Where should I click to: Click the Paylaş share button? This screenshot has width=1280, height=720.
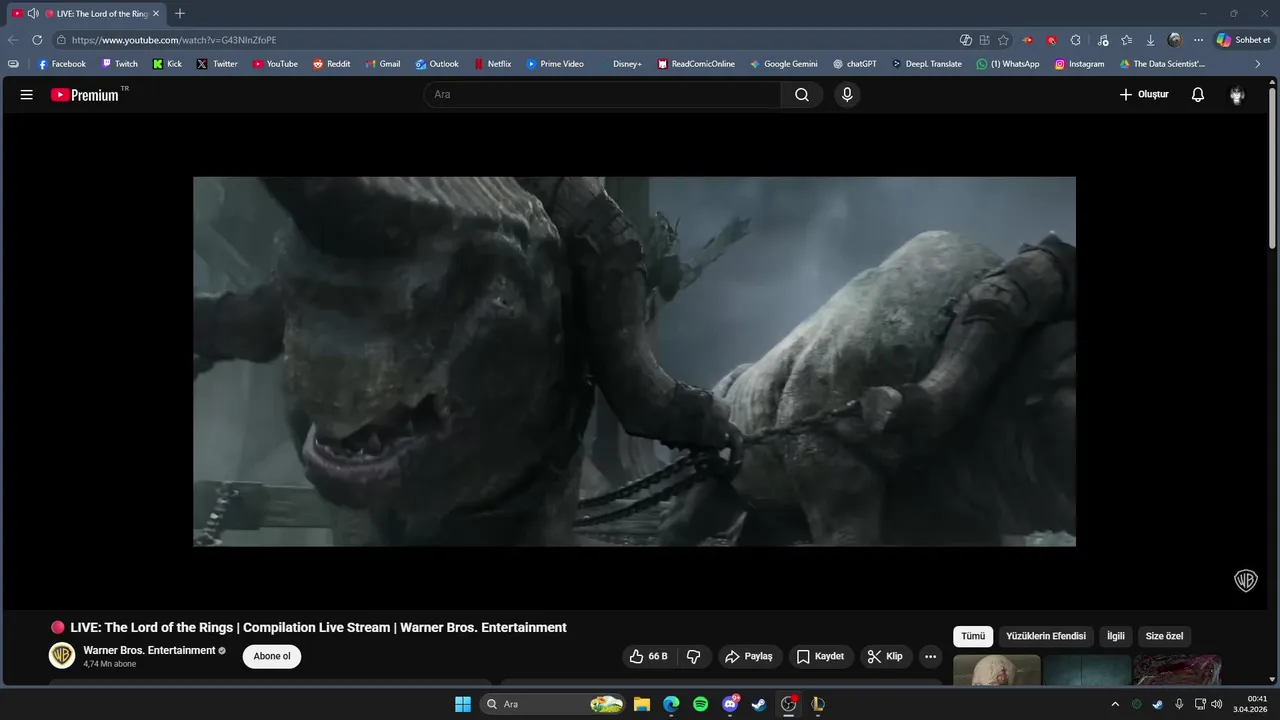point(749,657)
